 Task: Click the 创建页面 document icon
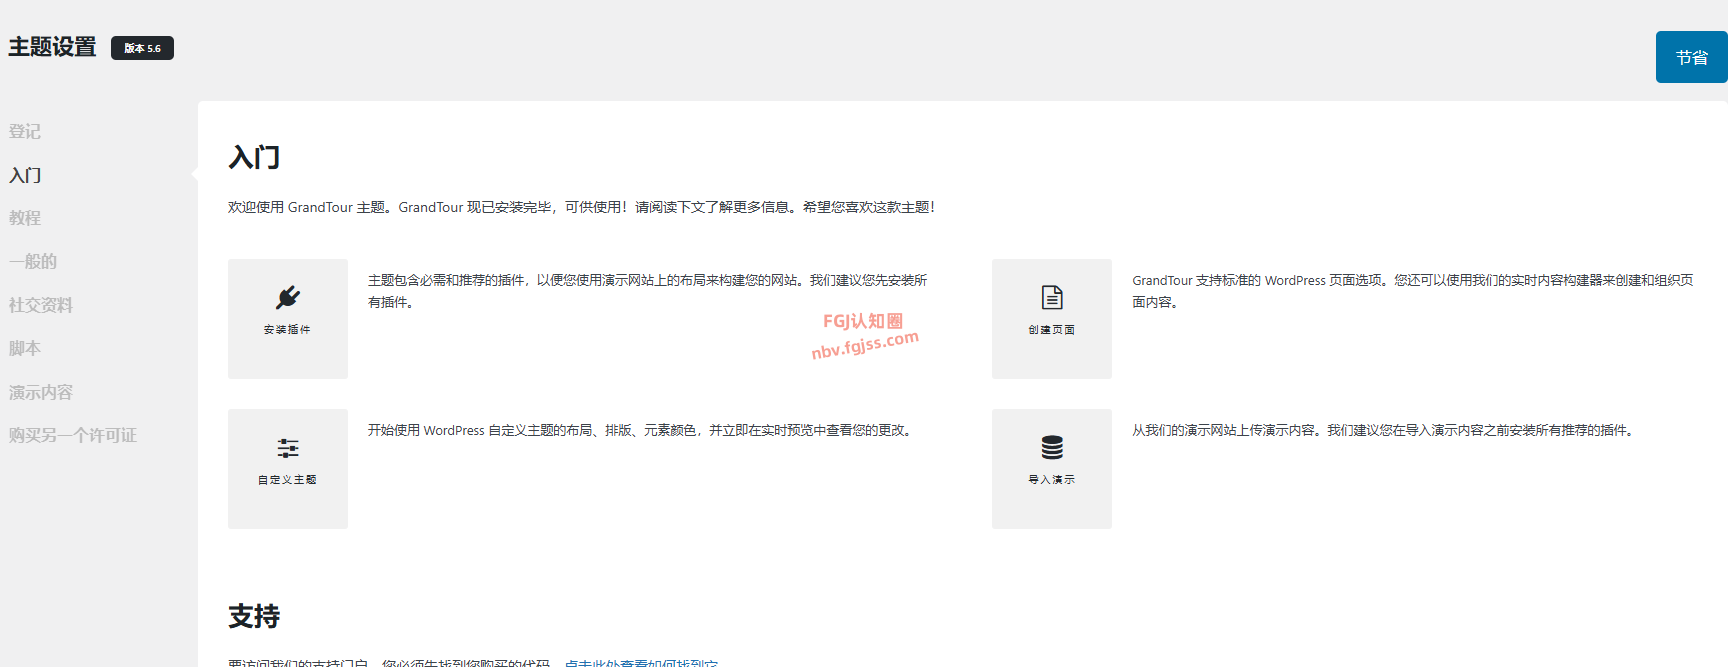pos(1052,297)
